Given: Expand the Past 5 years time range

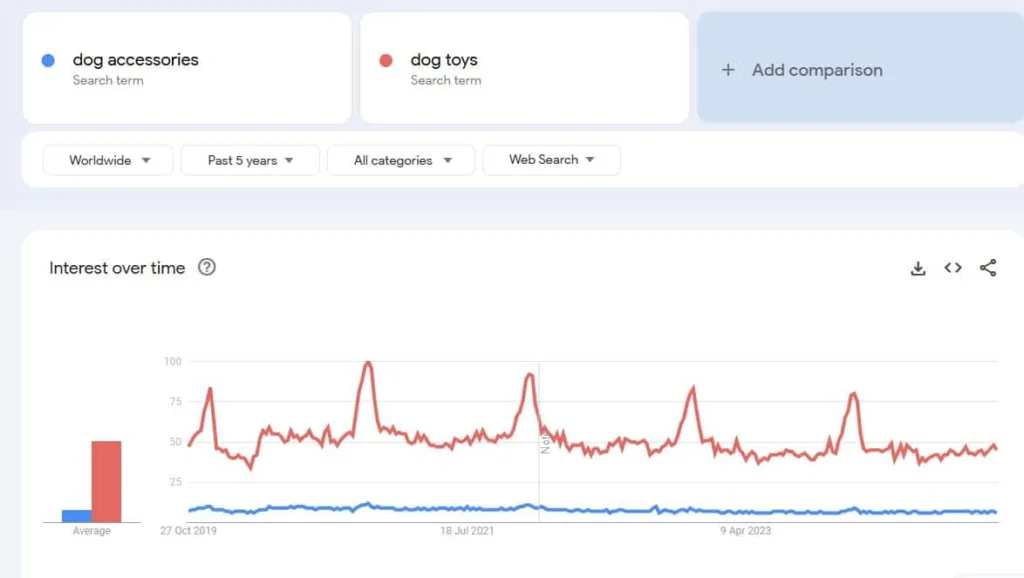Looking at the screenshot, I should pyautogui.click(x=250, y=160).
